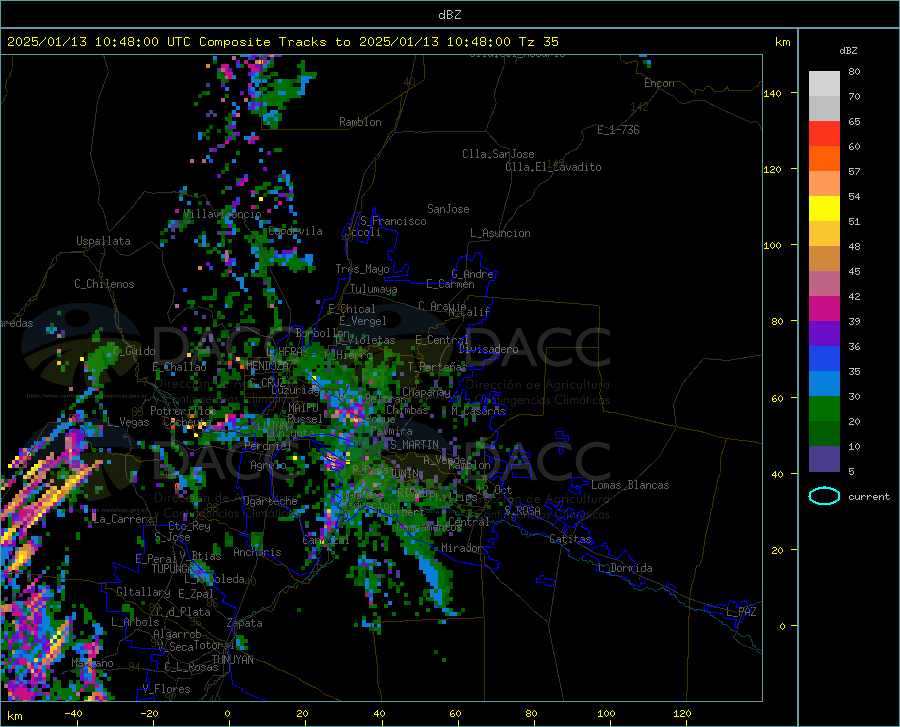The height and width of the screenshot is (727, 900).
Task: Click the 'L_Arboles' map label
Action: [135, 621]
